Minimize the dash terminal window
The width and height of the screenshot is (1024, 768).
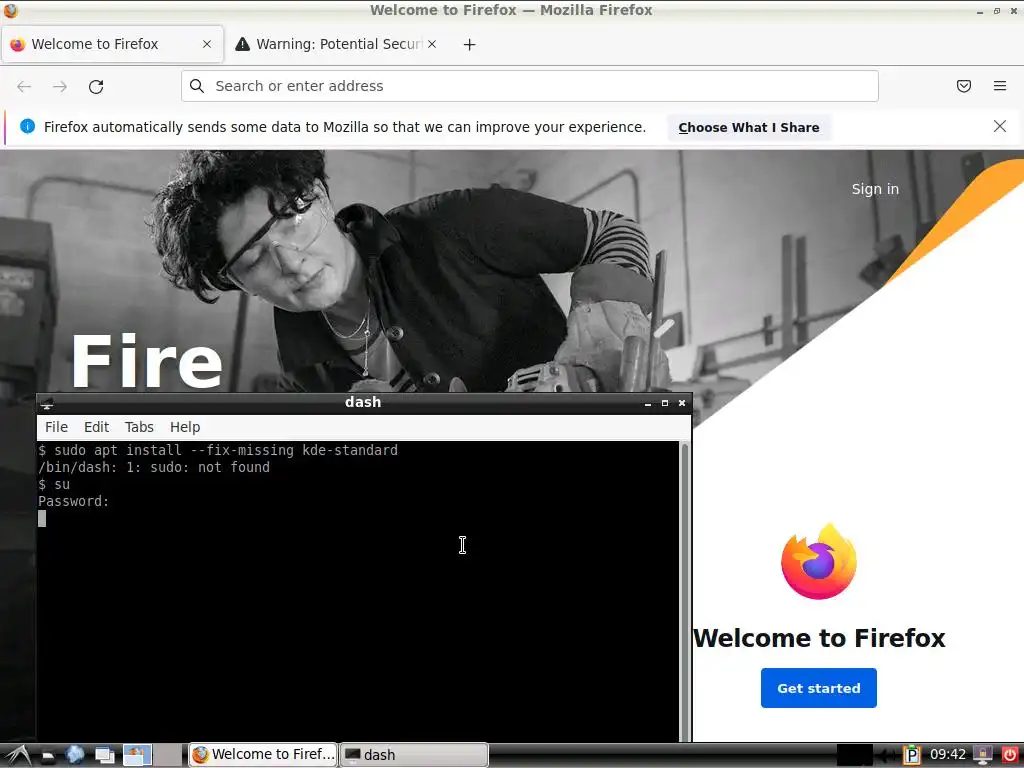point(648,404)
